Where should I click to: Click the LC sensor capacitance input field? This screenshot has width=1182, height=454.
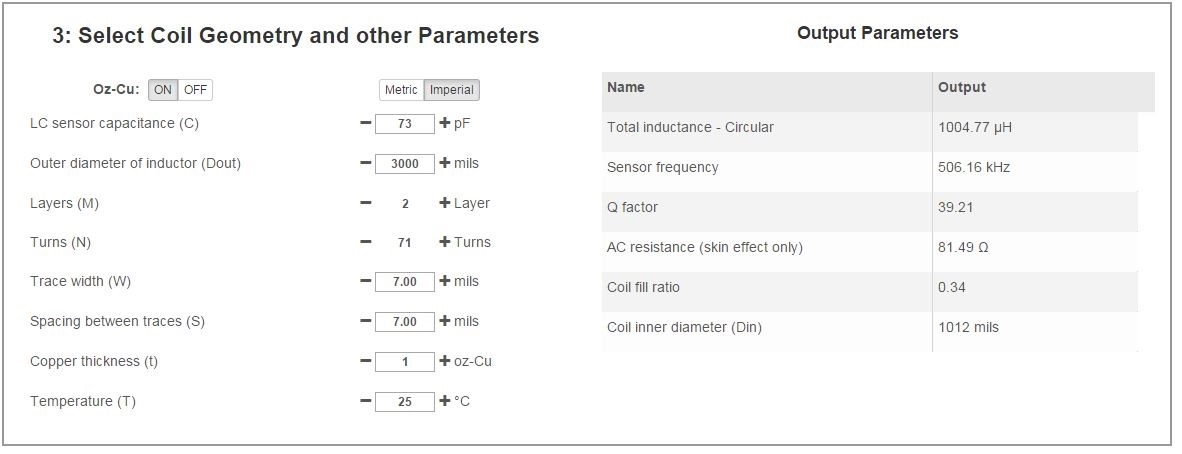pos(405,124)
